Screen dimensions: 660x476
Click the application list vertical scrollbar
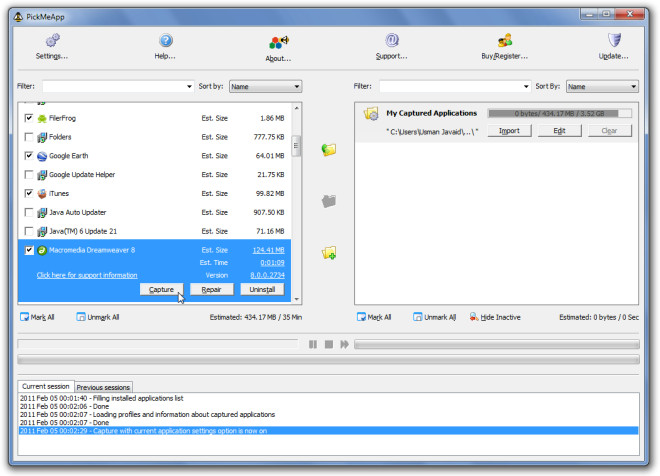(x=296, y=202)
